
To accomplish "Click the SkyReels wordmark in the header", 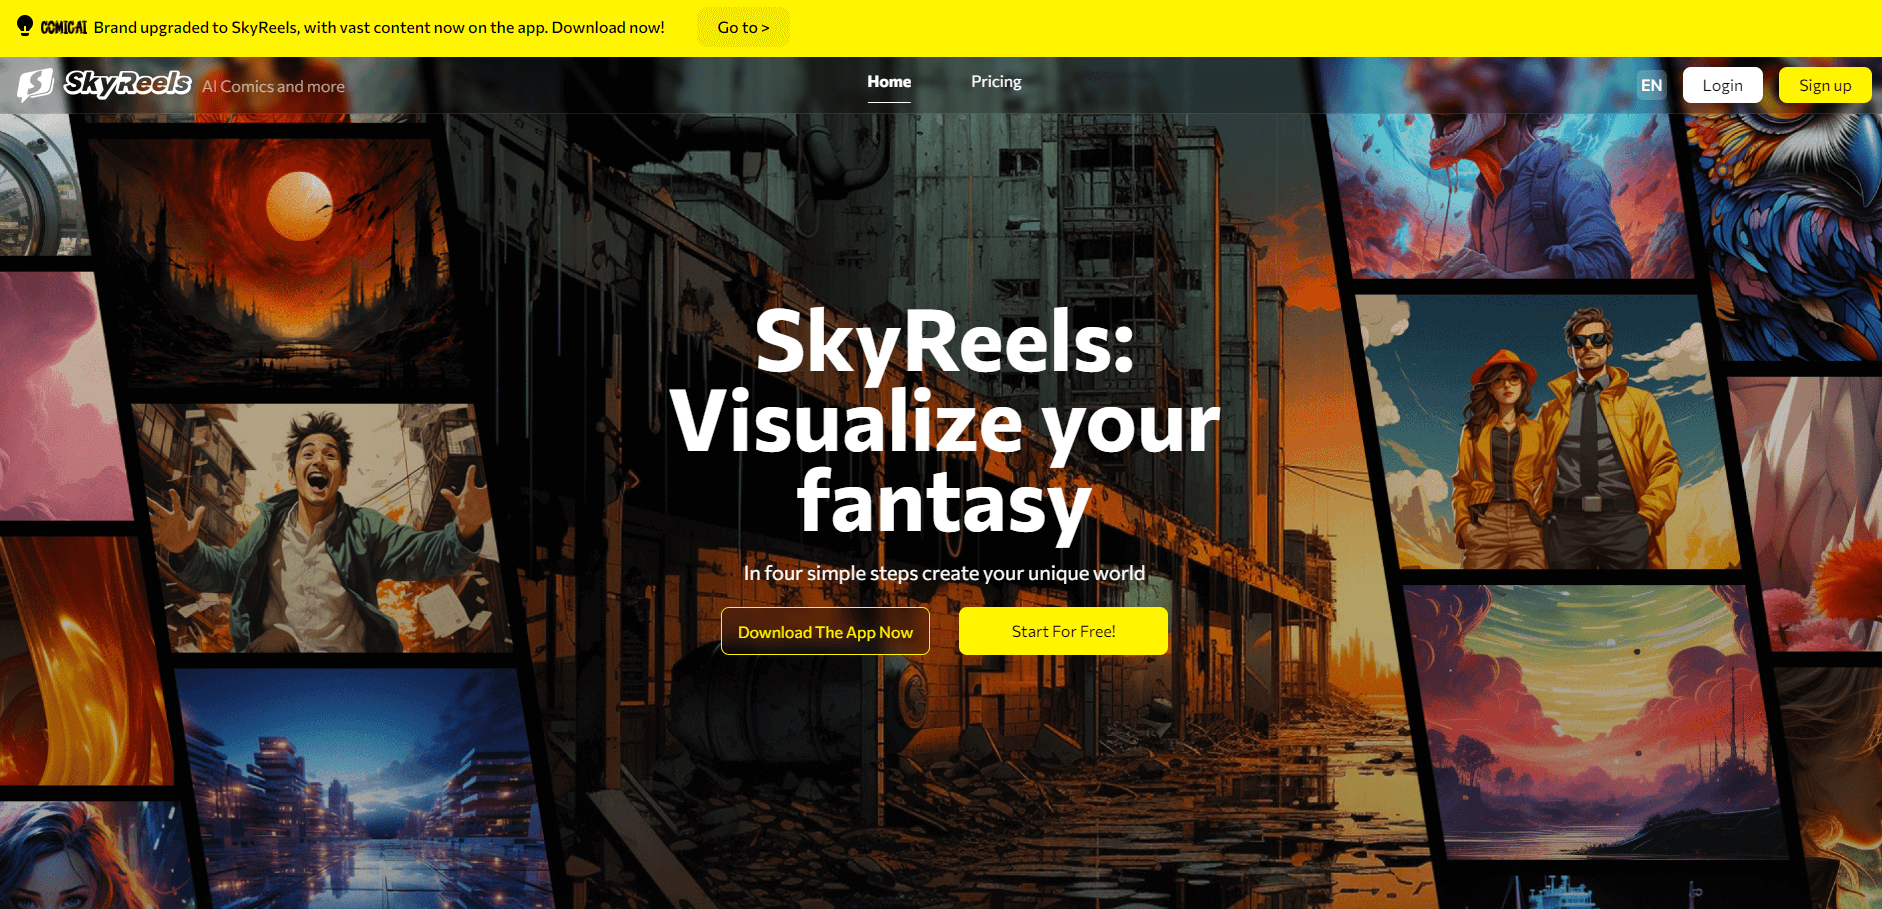I will [127, 84].
